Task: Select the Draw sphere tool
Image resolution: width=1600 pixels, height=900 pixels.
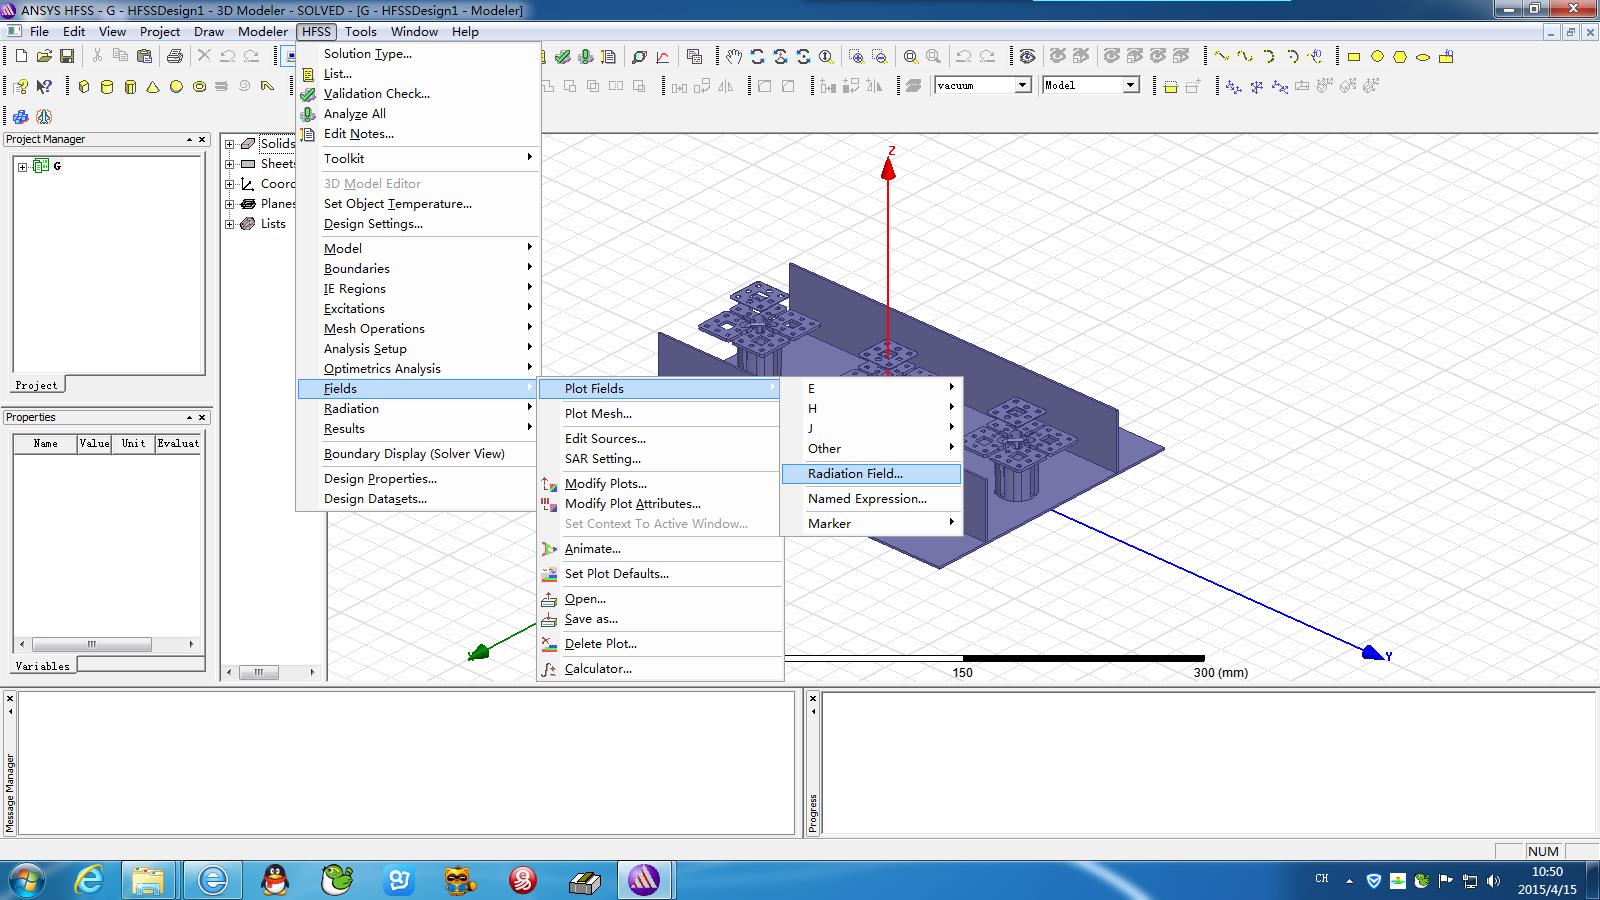Action: (176, 87)
